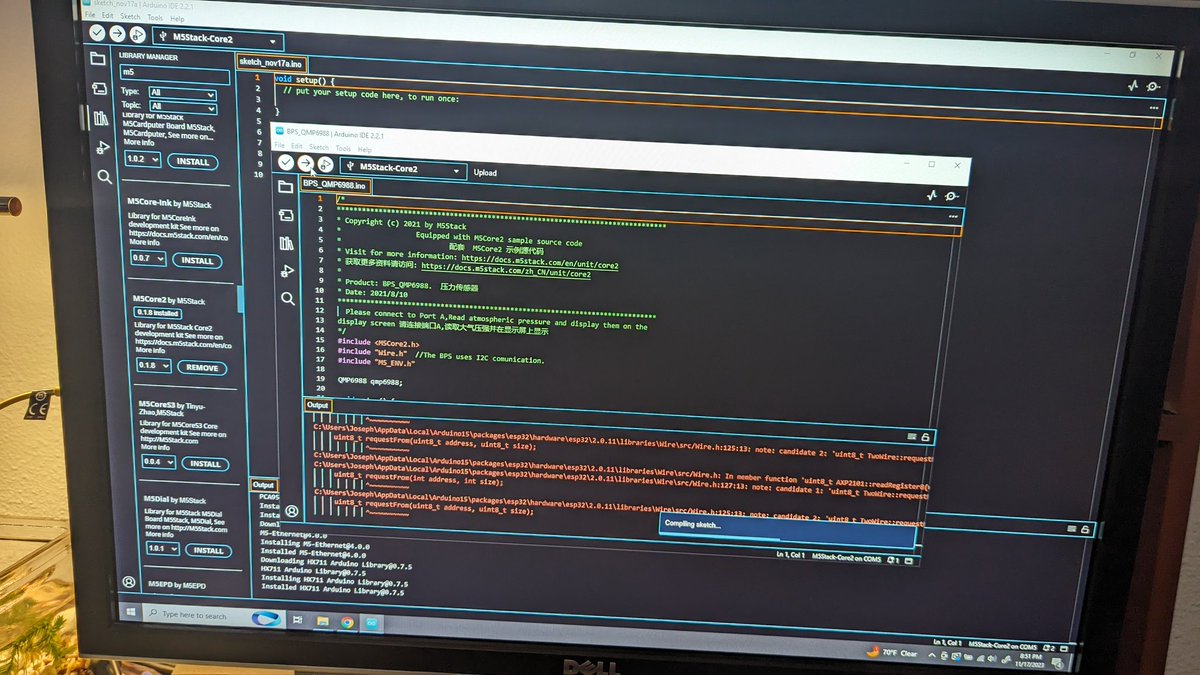Open Search magnifier in sketch_nov17a sidebar

104,177
